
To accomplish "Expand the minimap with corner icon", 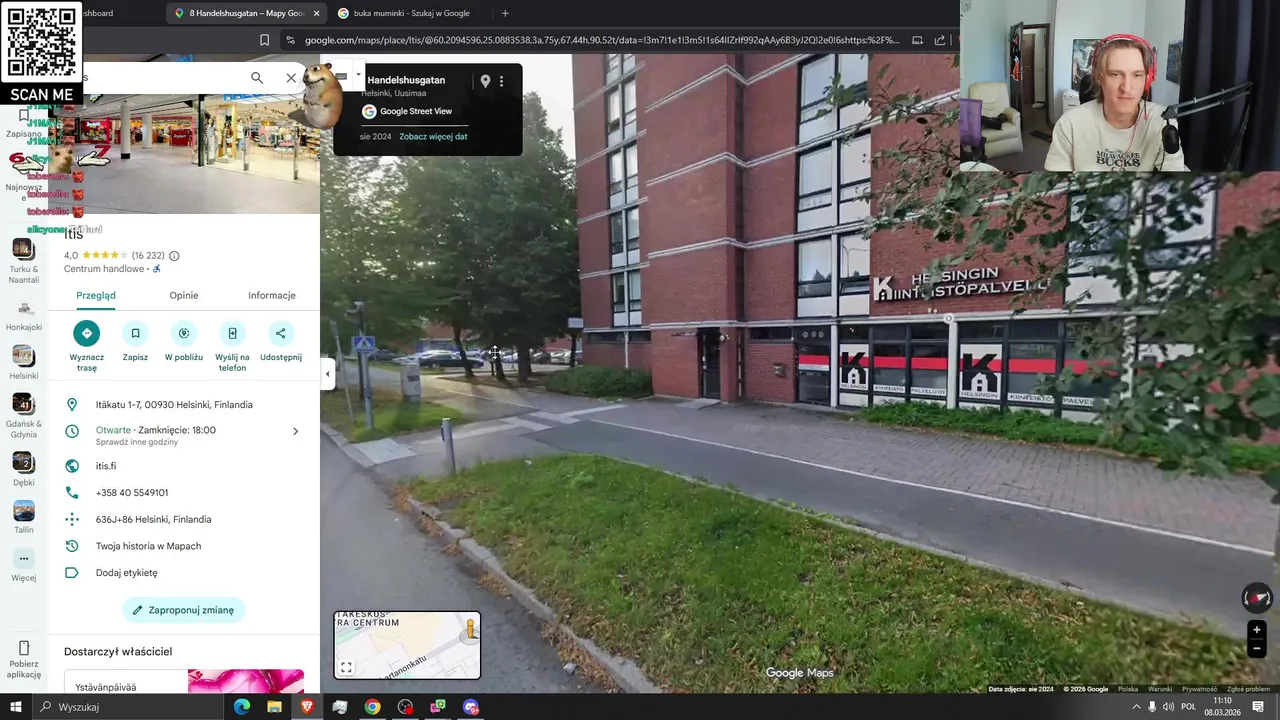I will pos(346,668).
